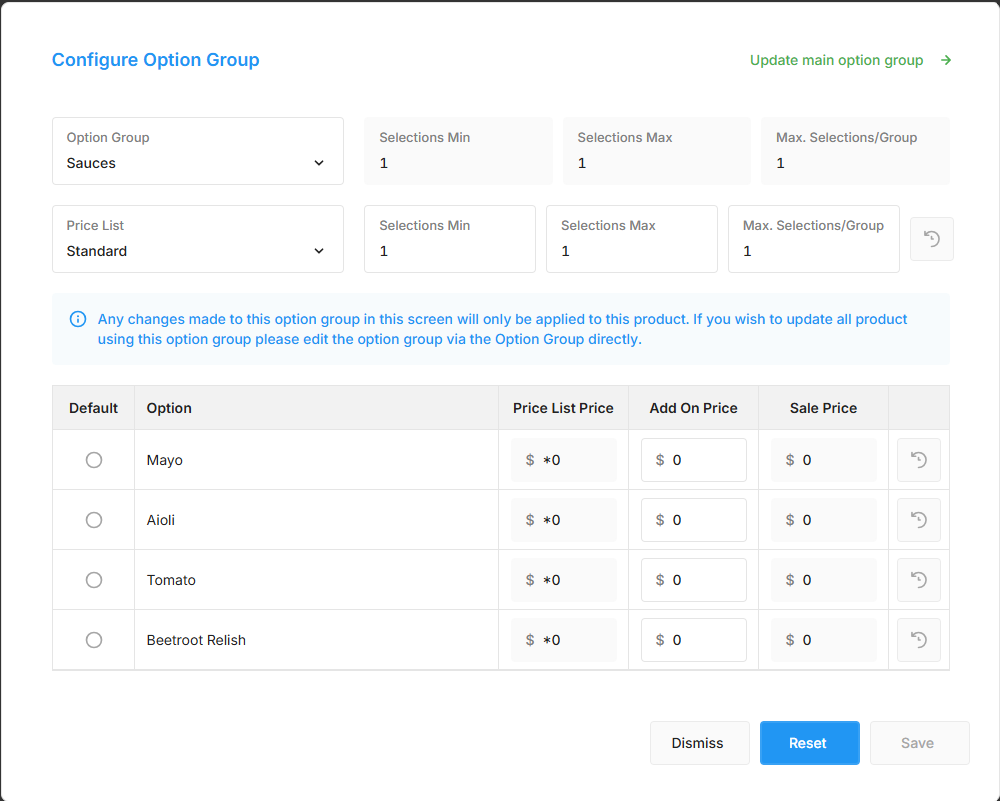This screenshot has width=1000, height=801.
Task: Click the Beetroot Relish option name
Action: [x=196, y=640]
